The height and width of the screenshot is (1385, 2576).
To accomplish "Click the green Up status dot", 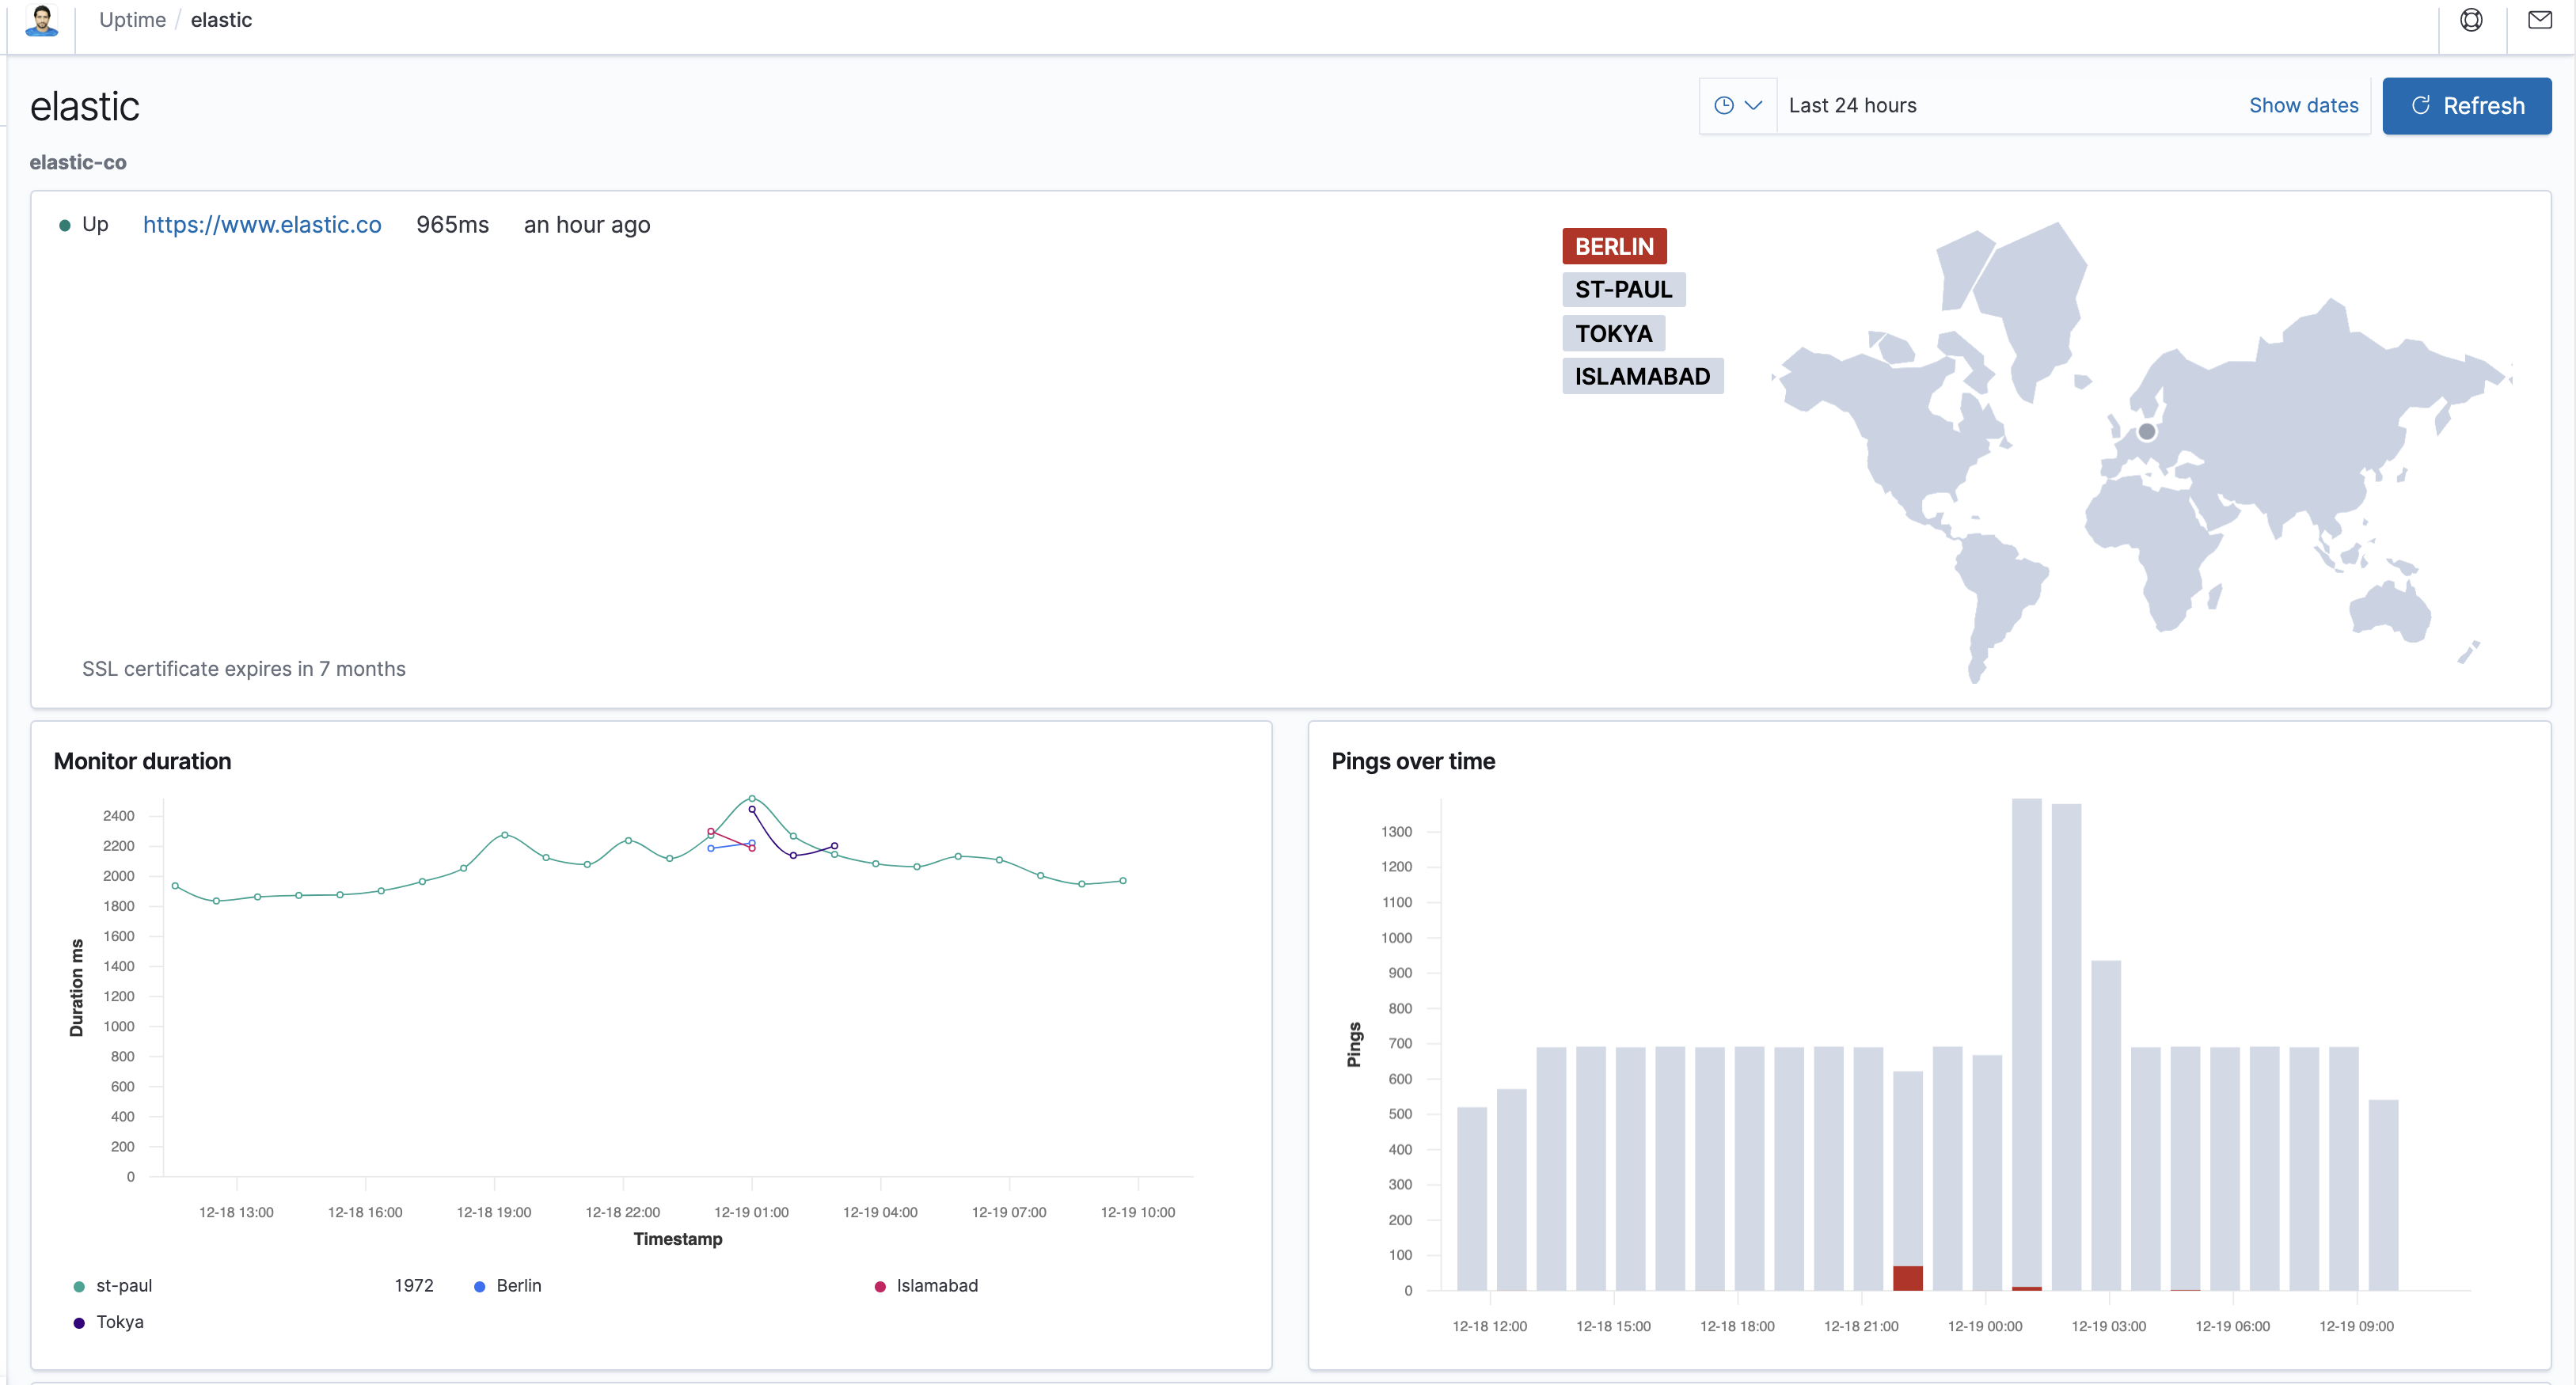I will 65,226.
